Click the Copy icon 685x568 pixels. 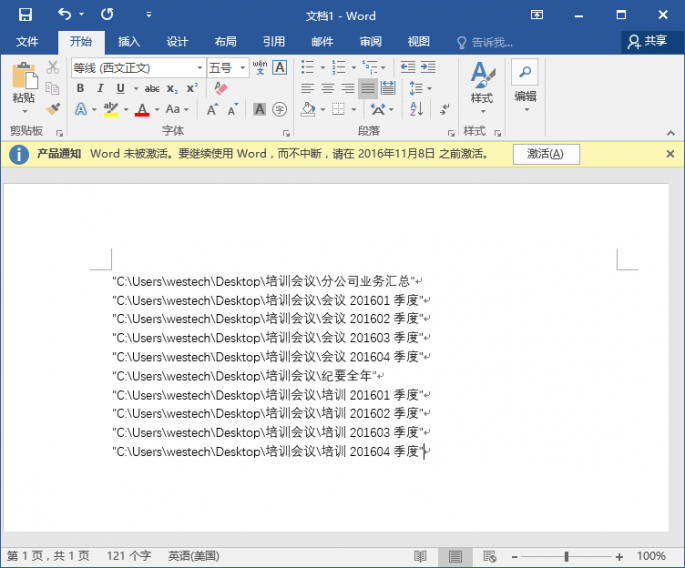52,88
